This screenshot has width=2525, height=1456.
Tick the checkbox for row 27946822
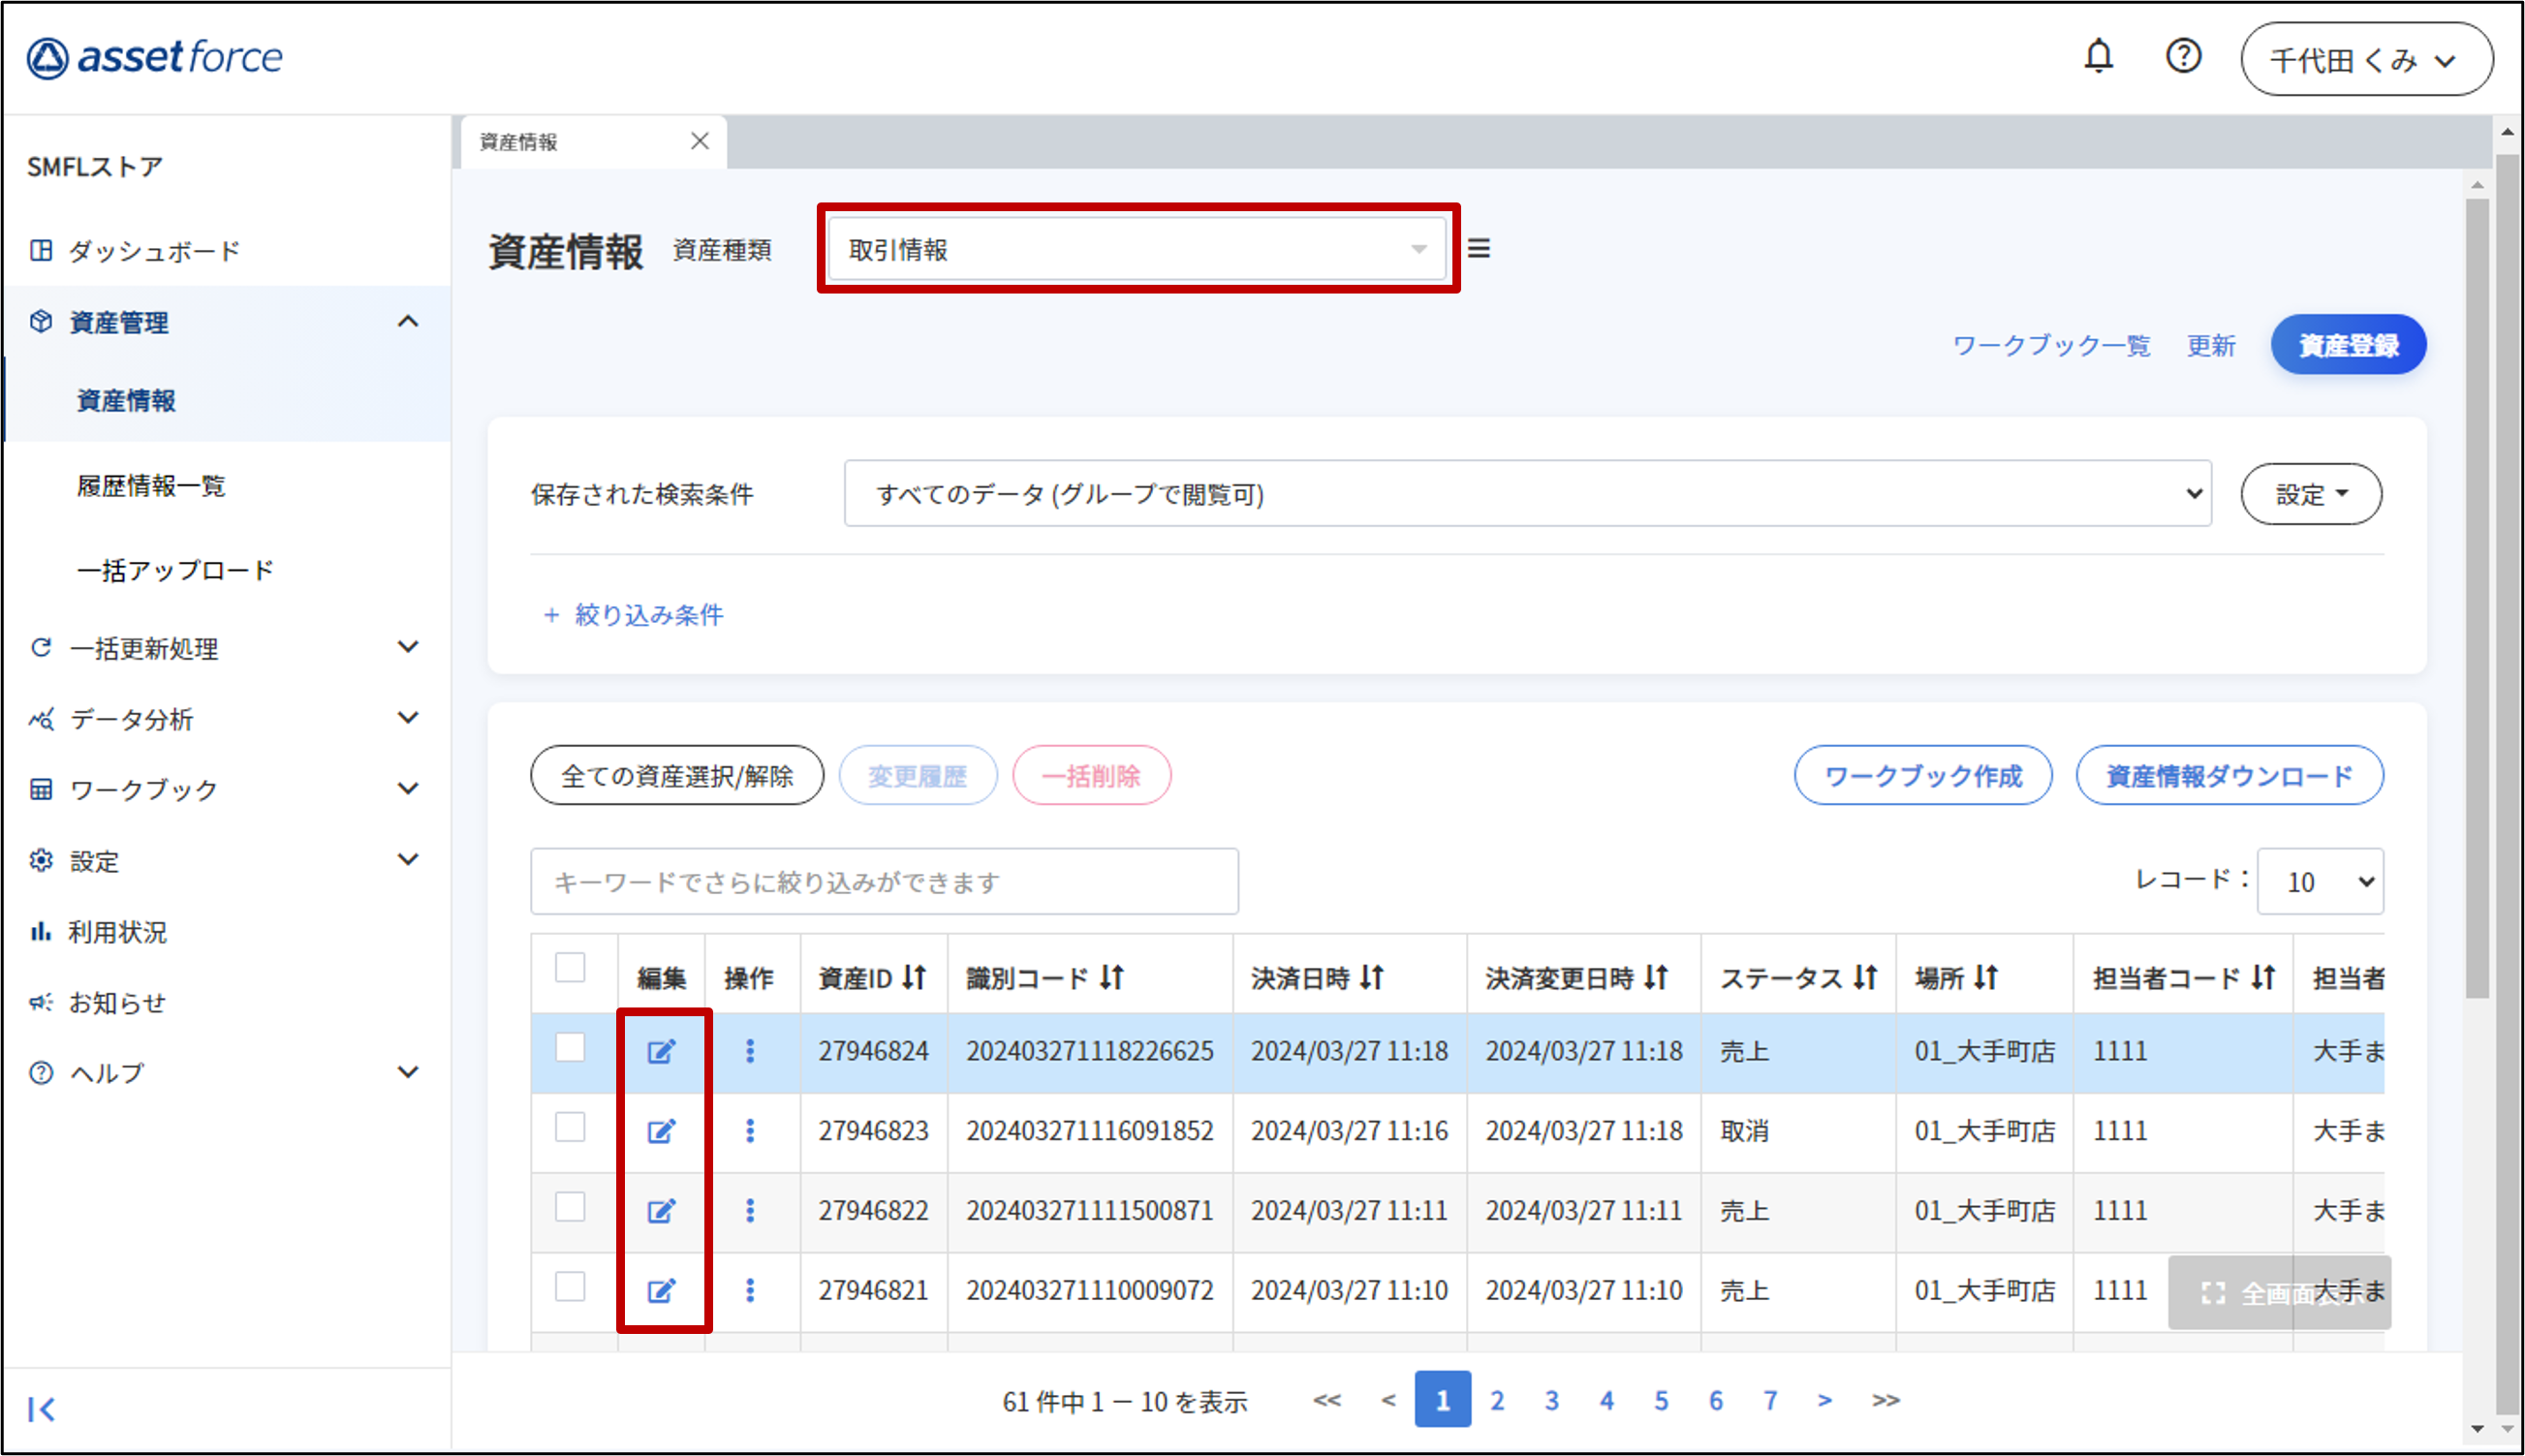(x=570, y=1207)
